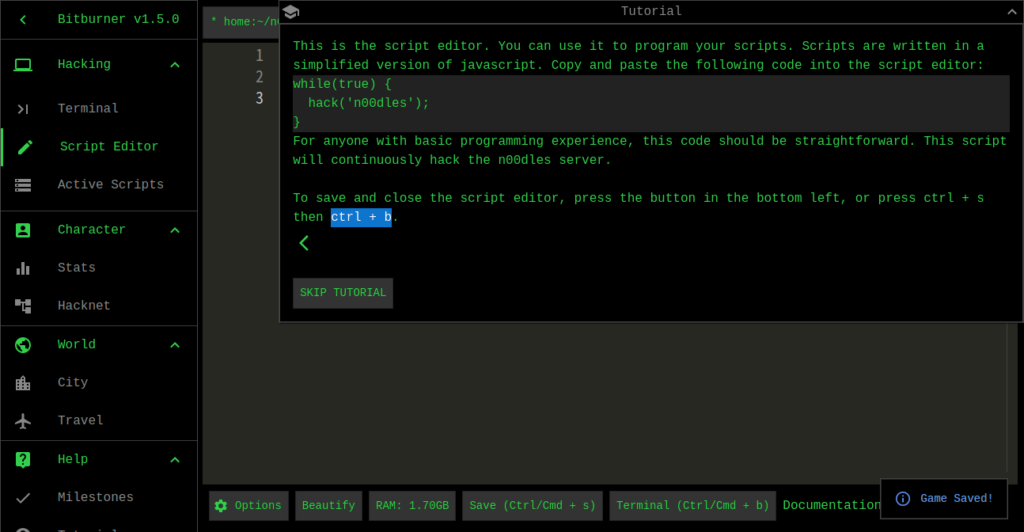Collapse the Hacking section
Viewport: 1024px width, 532px height.
(x=175, y=65)
